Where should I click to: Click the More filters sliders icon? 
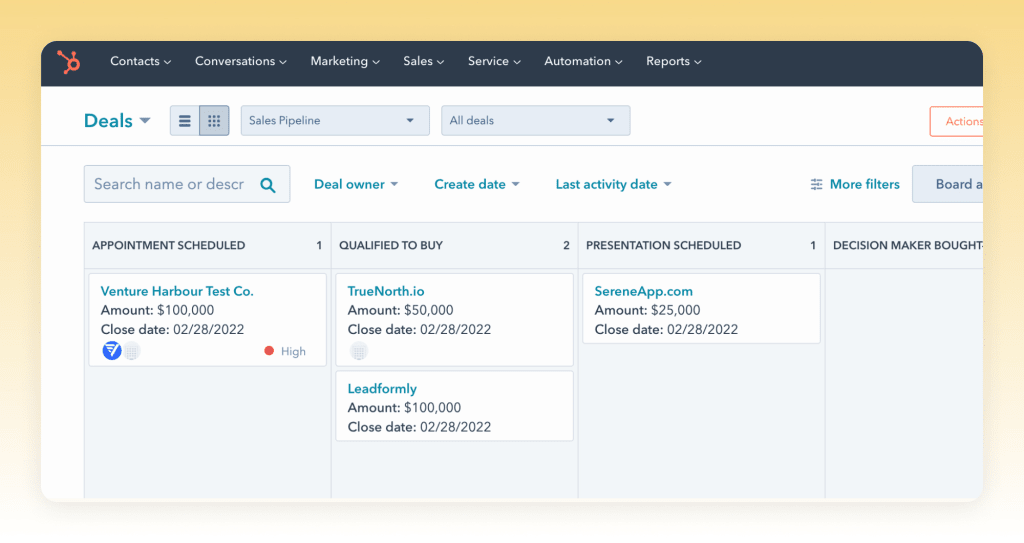pyautogui.click(x=816, y=185)
